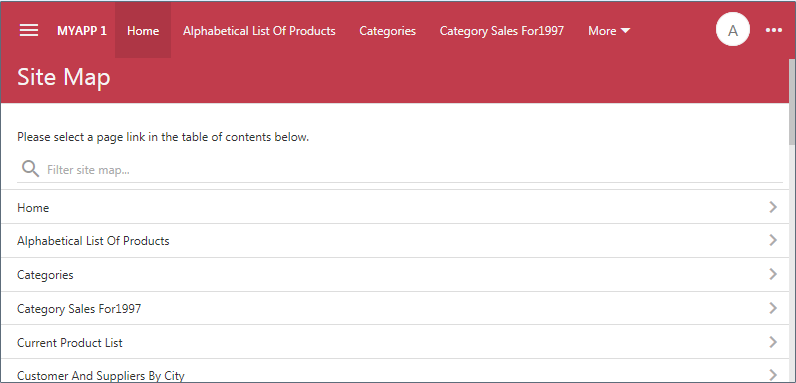Click the vertical scrollbar thumb on the right
This screenshot has height=383, width=796.
point(792,102)
